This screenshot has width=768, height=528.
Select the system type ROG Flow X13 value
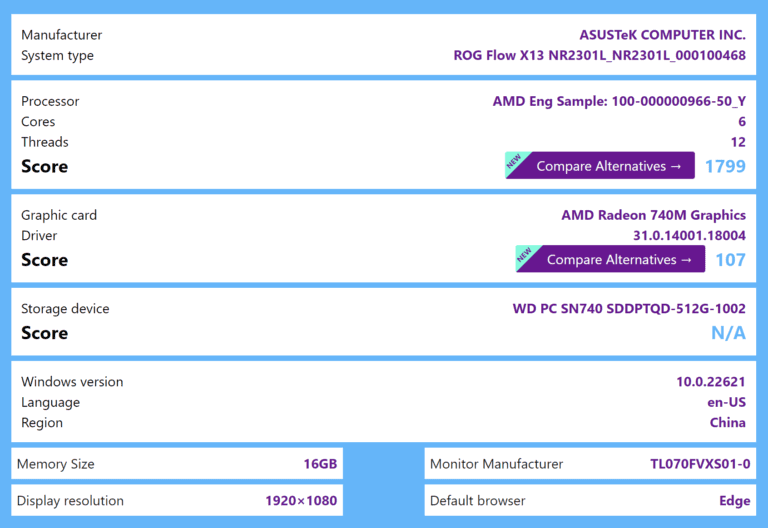[x=600, y=55]
